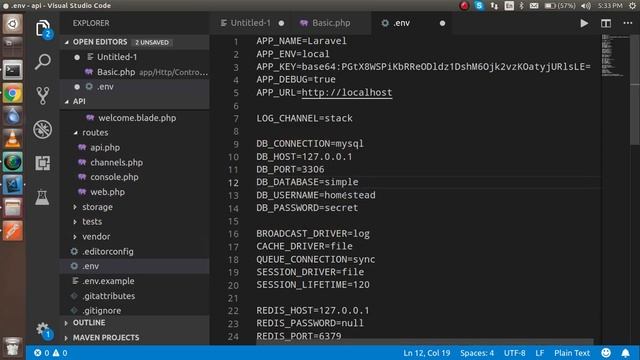Open the Manage gear icon
Screen dimensions: 640x360
point(42,329)
